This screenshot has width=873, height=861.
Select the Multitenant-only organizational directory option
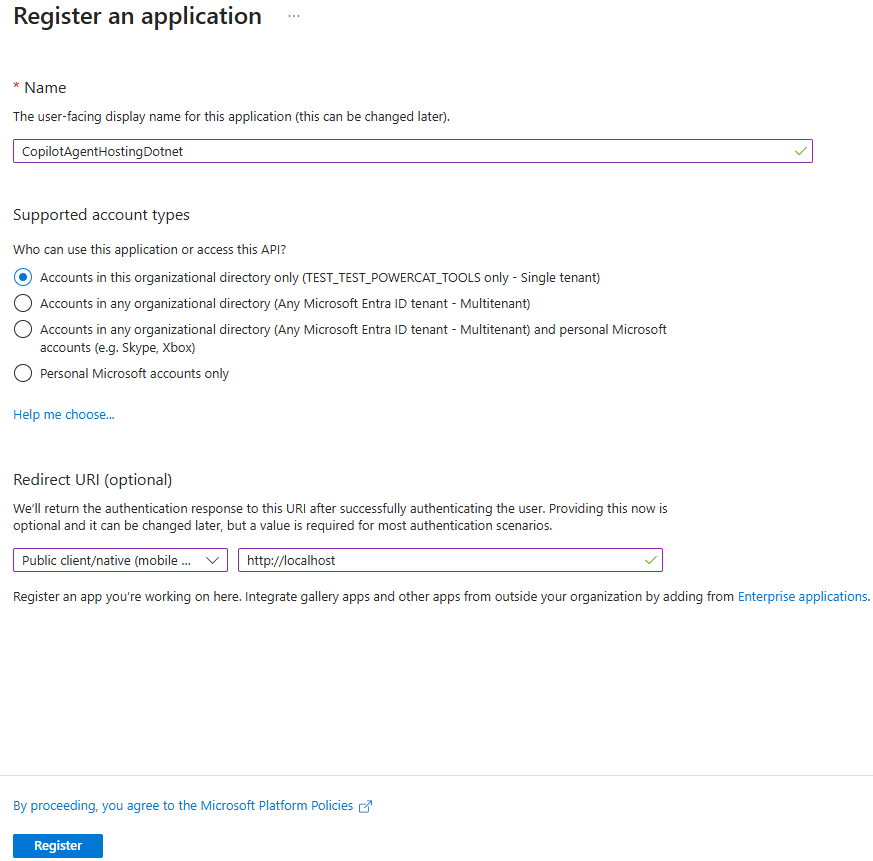tap(22, 303)
